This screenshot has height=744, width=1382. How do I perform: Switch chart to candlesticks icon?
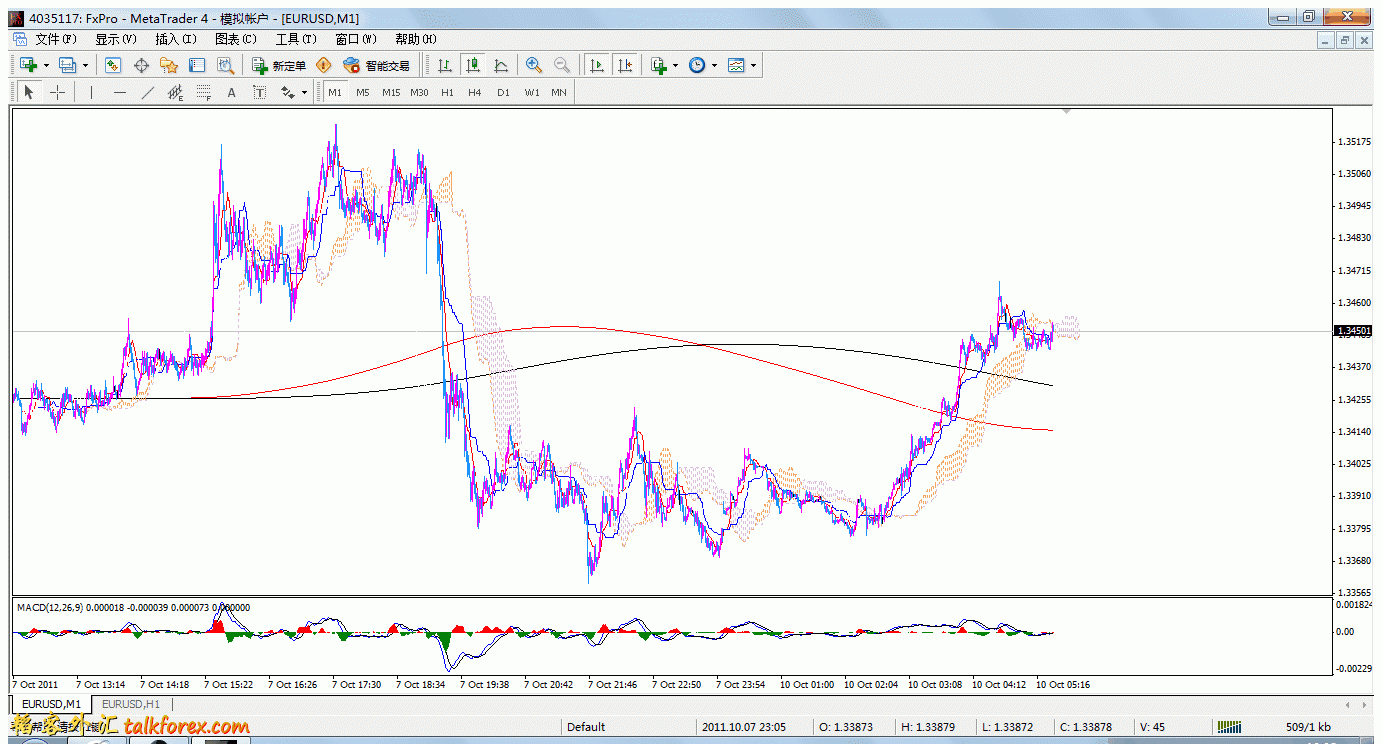pyautogui.click(x=473, y=65)
